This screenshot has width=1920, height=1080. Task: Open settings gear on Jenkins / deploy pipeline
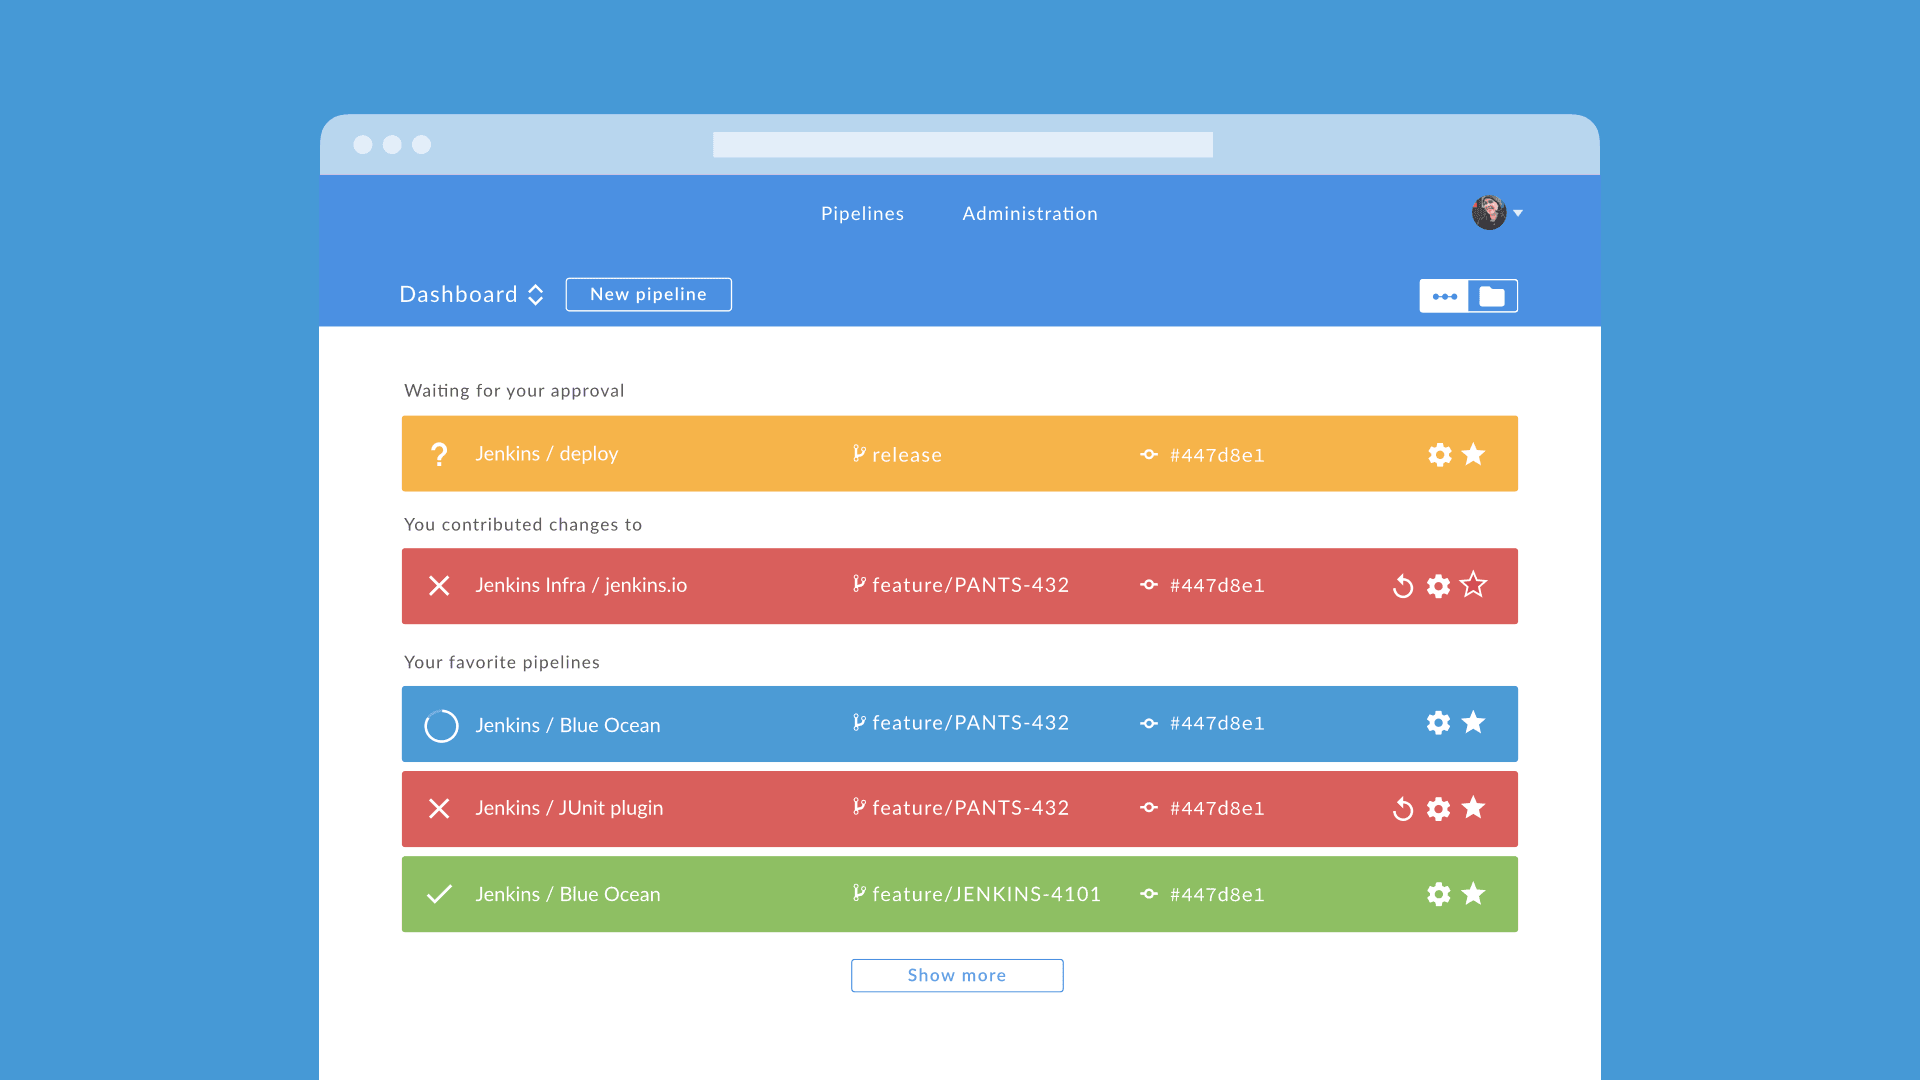1439,454
